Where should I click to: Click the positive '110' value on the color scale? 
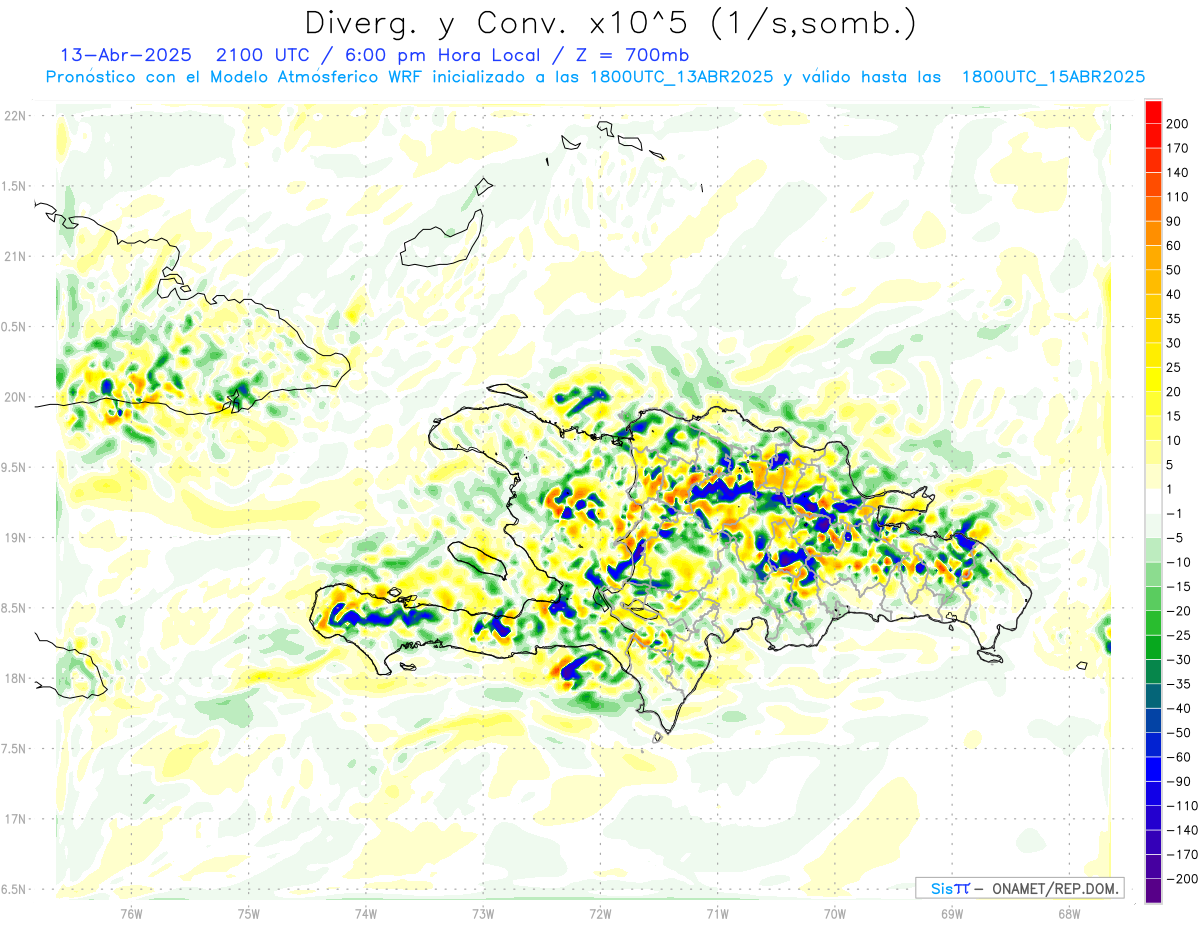pyautogui.click(x=1179, y=197)
